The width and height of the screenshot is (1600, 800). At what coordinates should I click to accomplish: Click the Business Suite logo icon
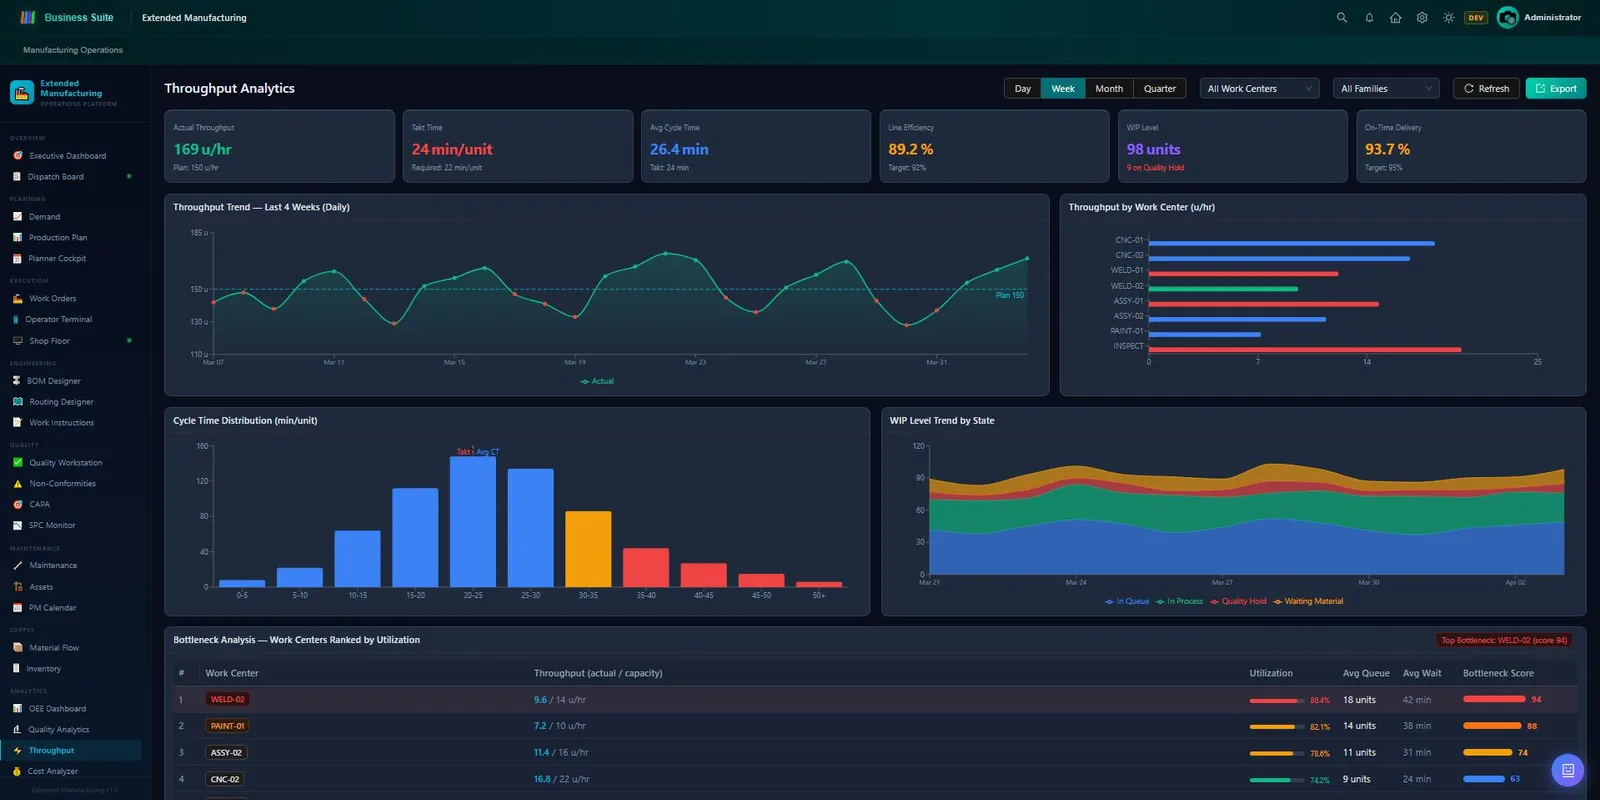[28, 17]
